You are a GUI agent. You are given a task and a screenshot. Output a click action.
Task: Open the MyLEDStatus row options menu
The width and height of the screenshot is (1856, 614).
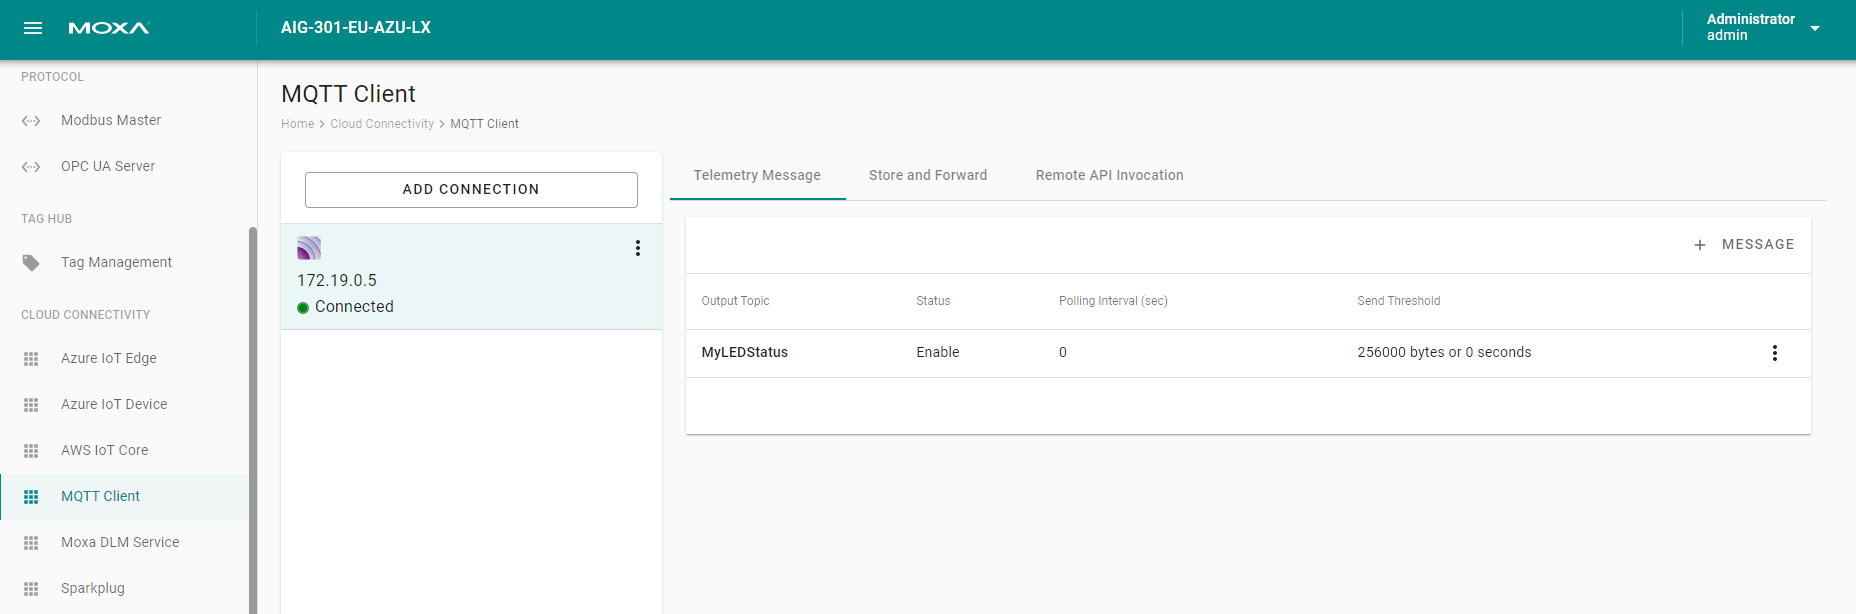1775,353
